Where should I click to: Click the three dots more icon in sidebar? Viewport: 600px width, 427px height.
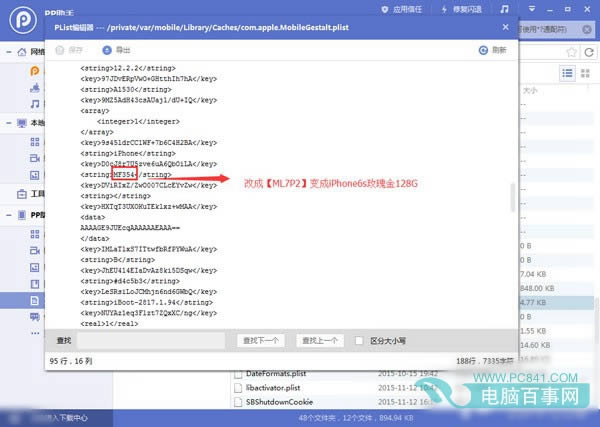tap(35, 333)
